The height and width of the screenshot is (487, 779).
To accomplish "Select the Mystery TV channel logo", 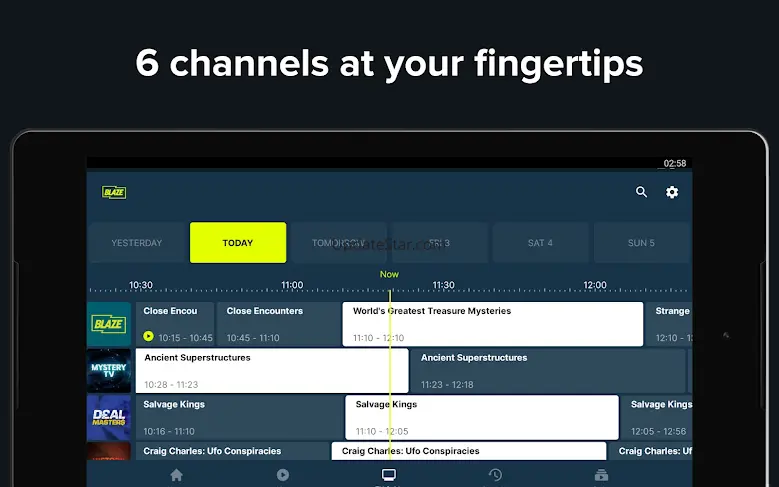I will pos(109,371).
